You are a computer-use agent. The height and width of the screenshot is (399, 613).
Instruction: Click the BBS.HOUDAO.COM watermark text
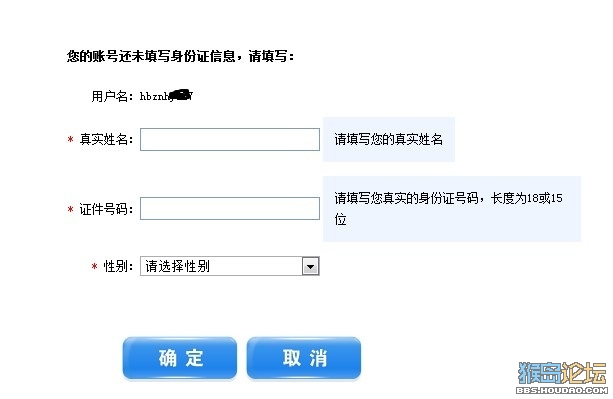point(562,390)
